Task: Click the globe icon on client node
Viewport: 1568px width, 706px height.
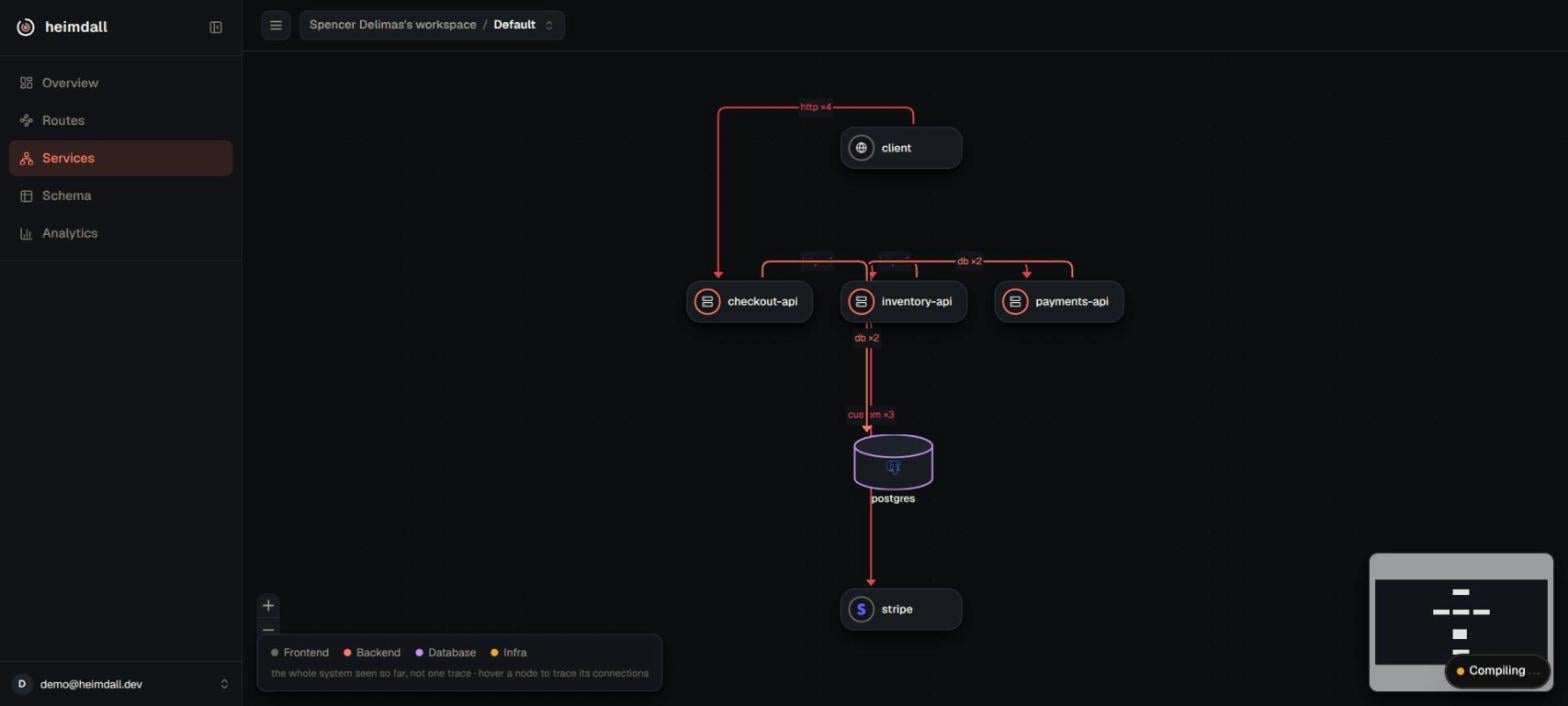Action: (862, 148)
